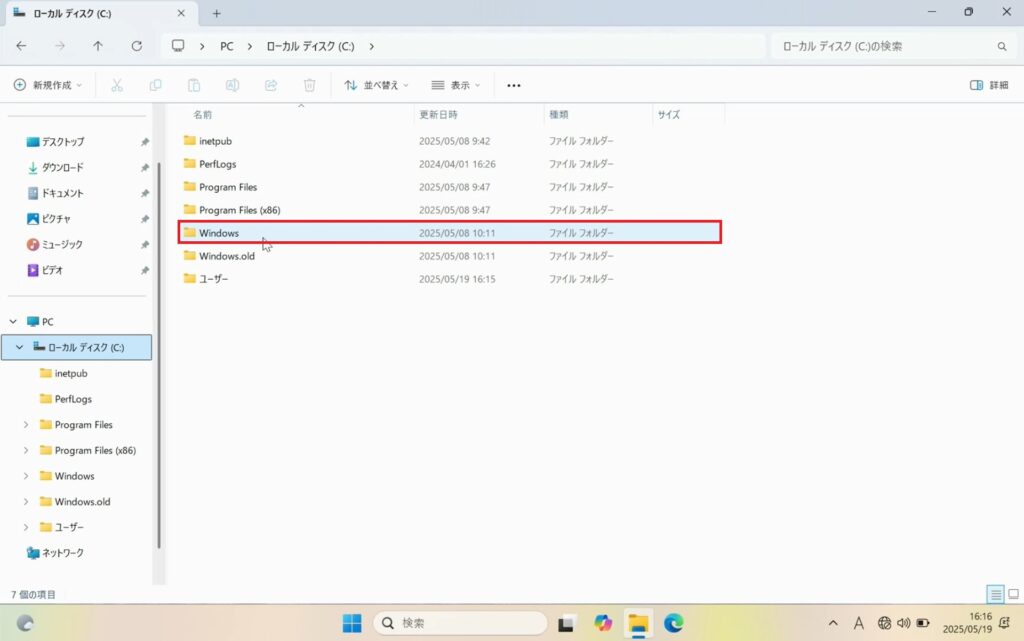1024x641 pixels.
Task: Launch Microsoft Edge from taskbar
Action: point(673,623)
